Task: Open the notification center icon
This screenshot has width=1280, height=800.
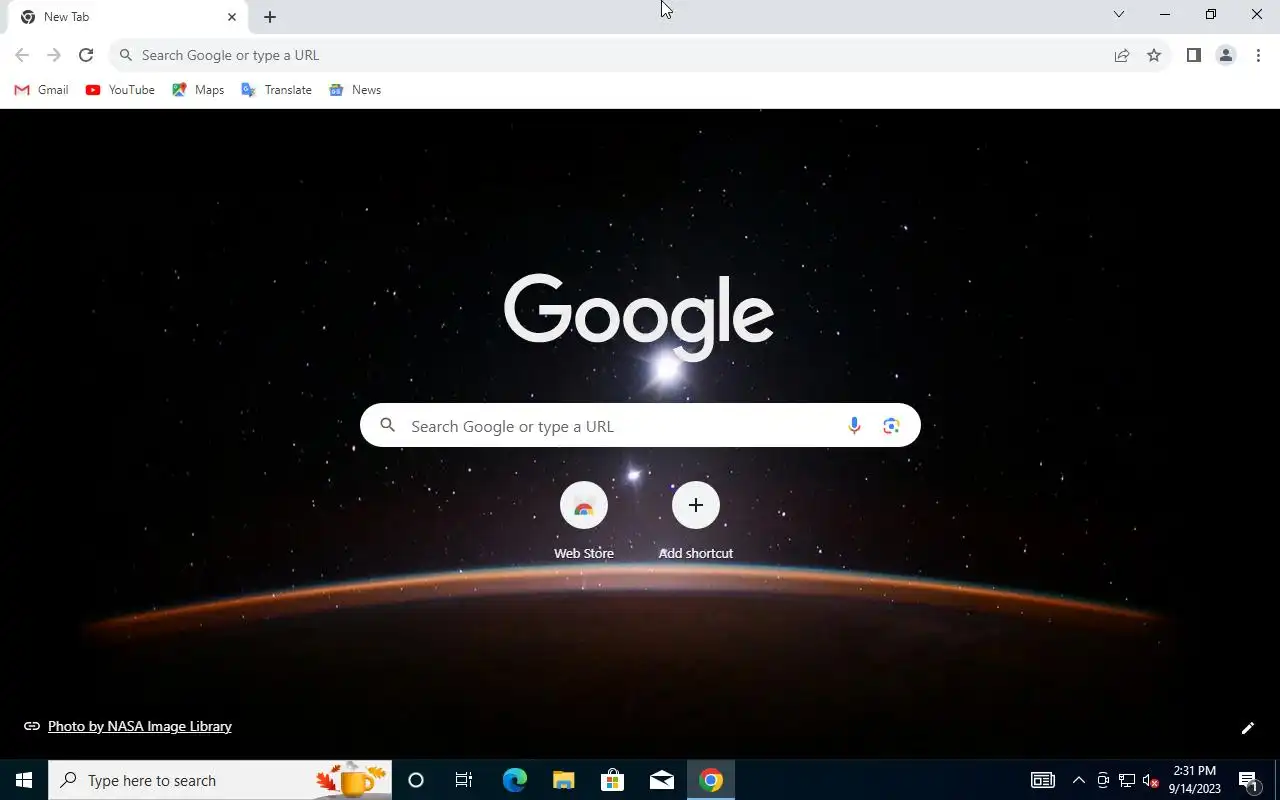Action: pos(1248,780)
